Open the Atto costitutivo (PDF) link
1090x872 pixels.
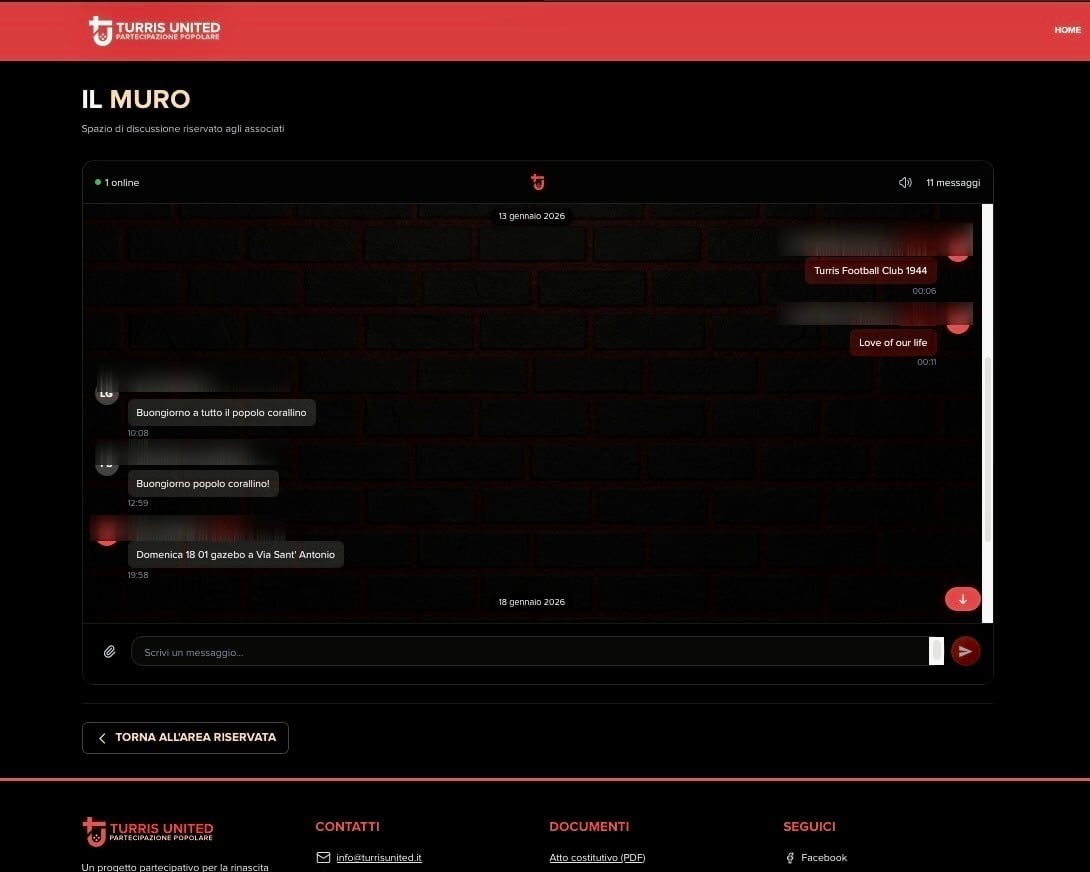coord(597,857)
